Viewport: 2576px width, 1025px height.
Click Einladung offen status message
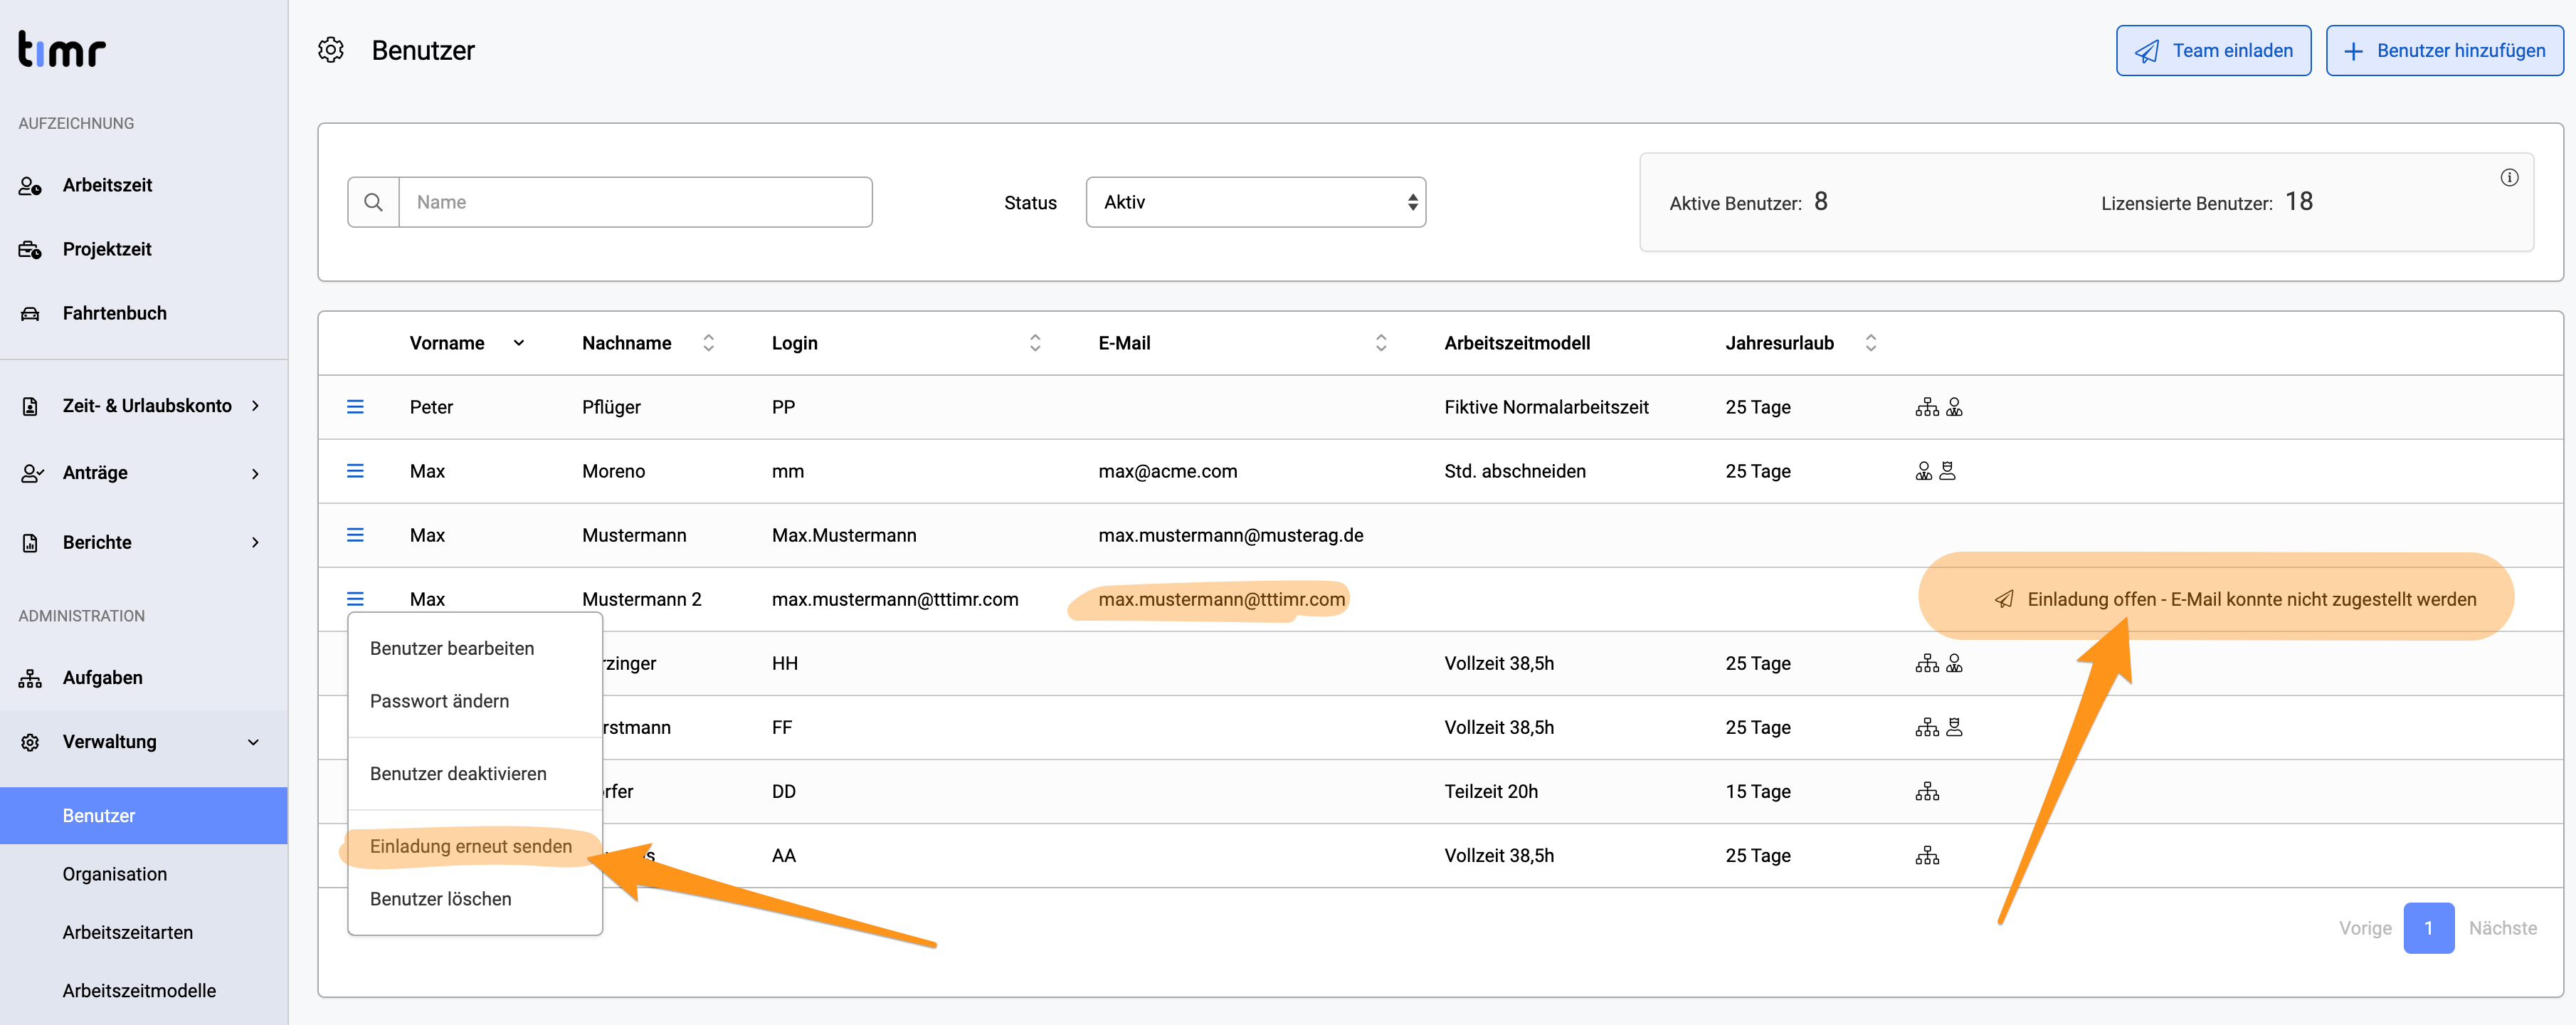(x=2252, y=599)
